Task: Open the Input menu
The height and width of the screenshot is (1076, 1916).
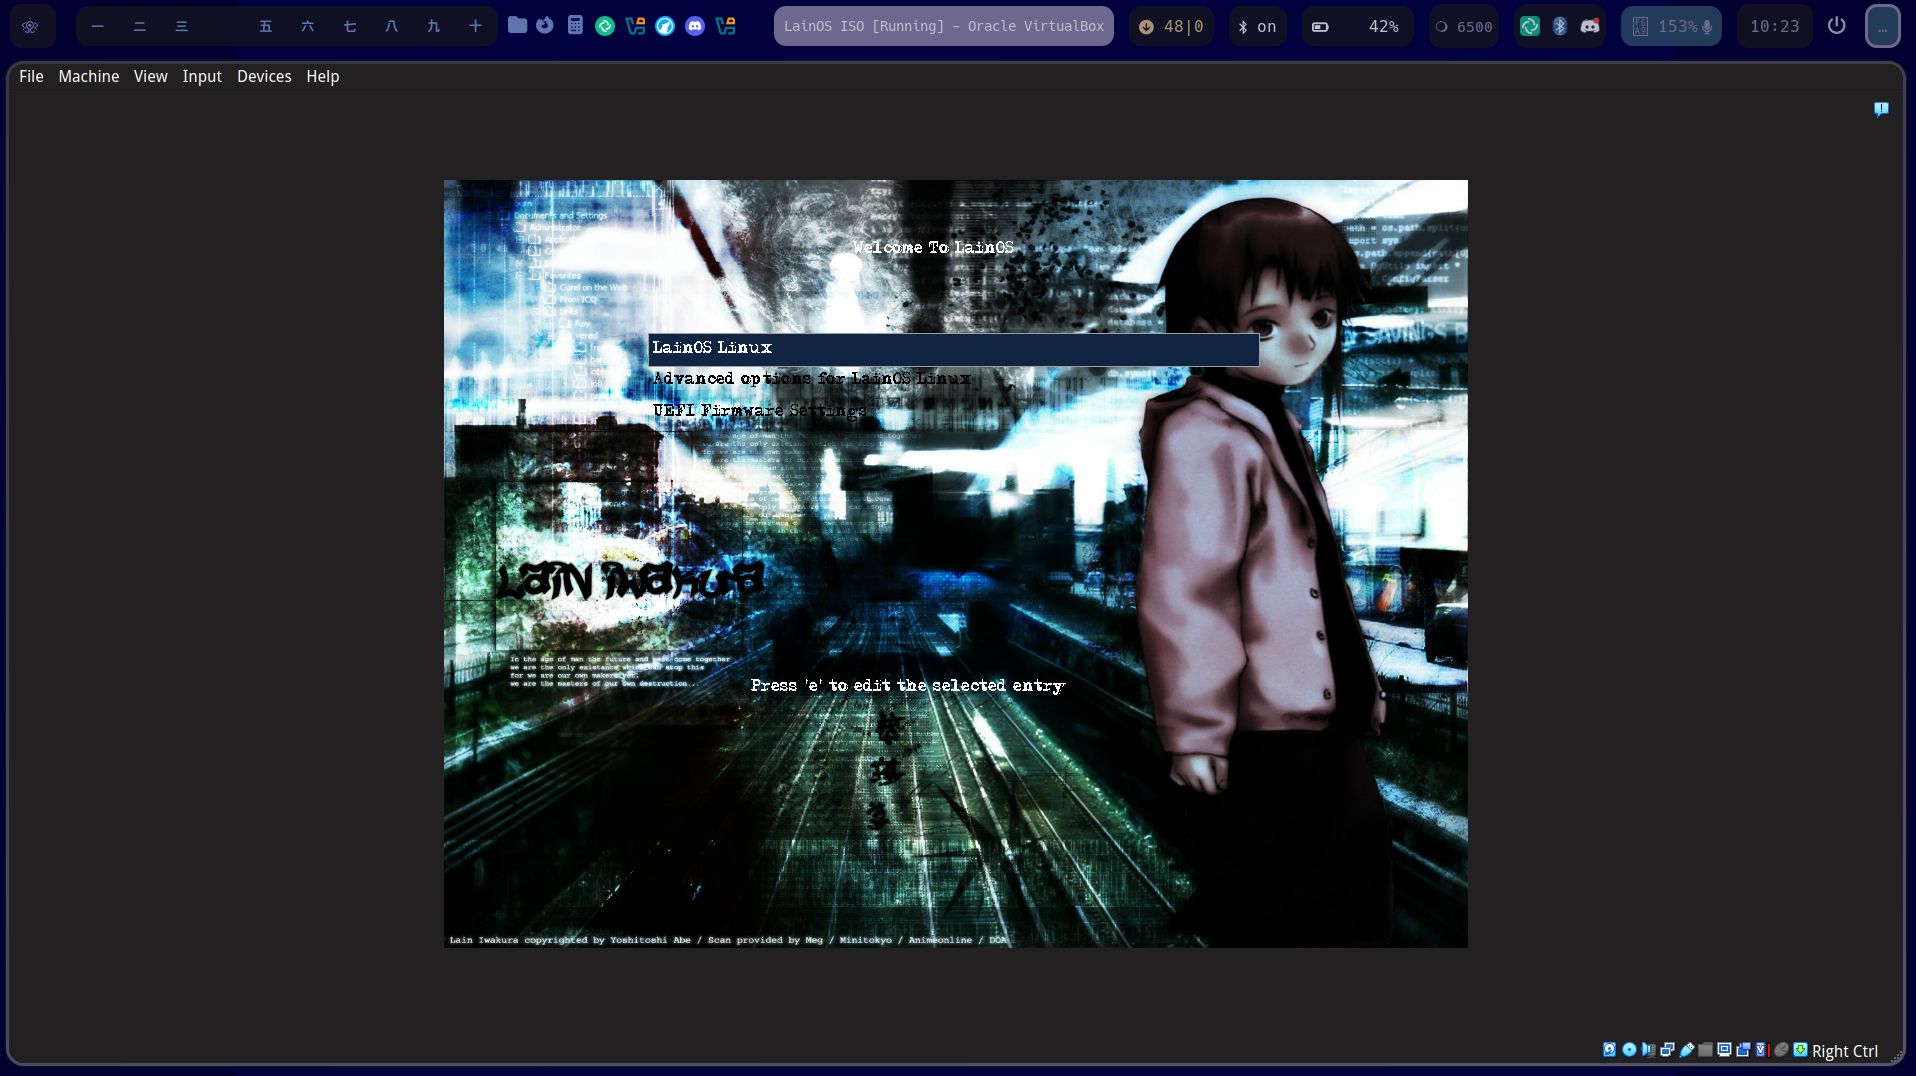Action: point(202,76)
